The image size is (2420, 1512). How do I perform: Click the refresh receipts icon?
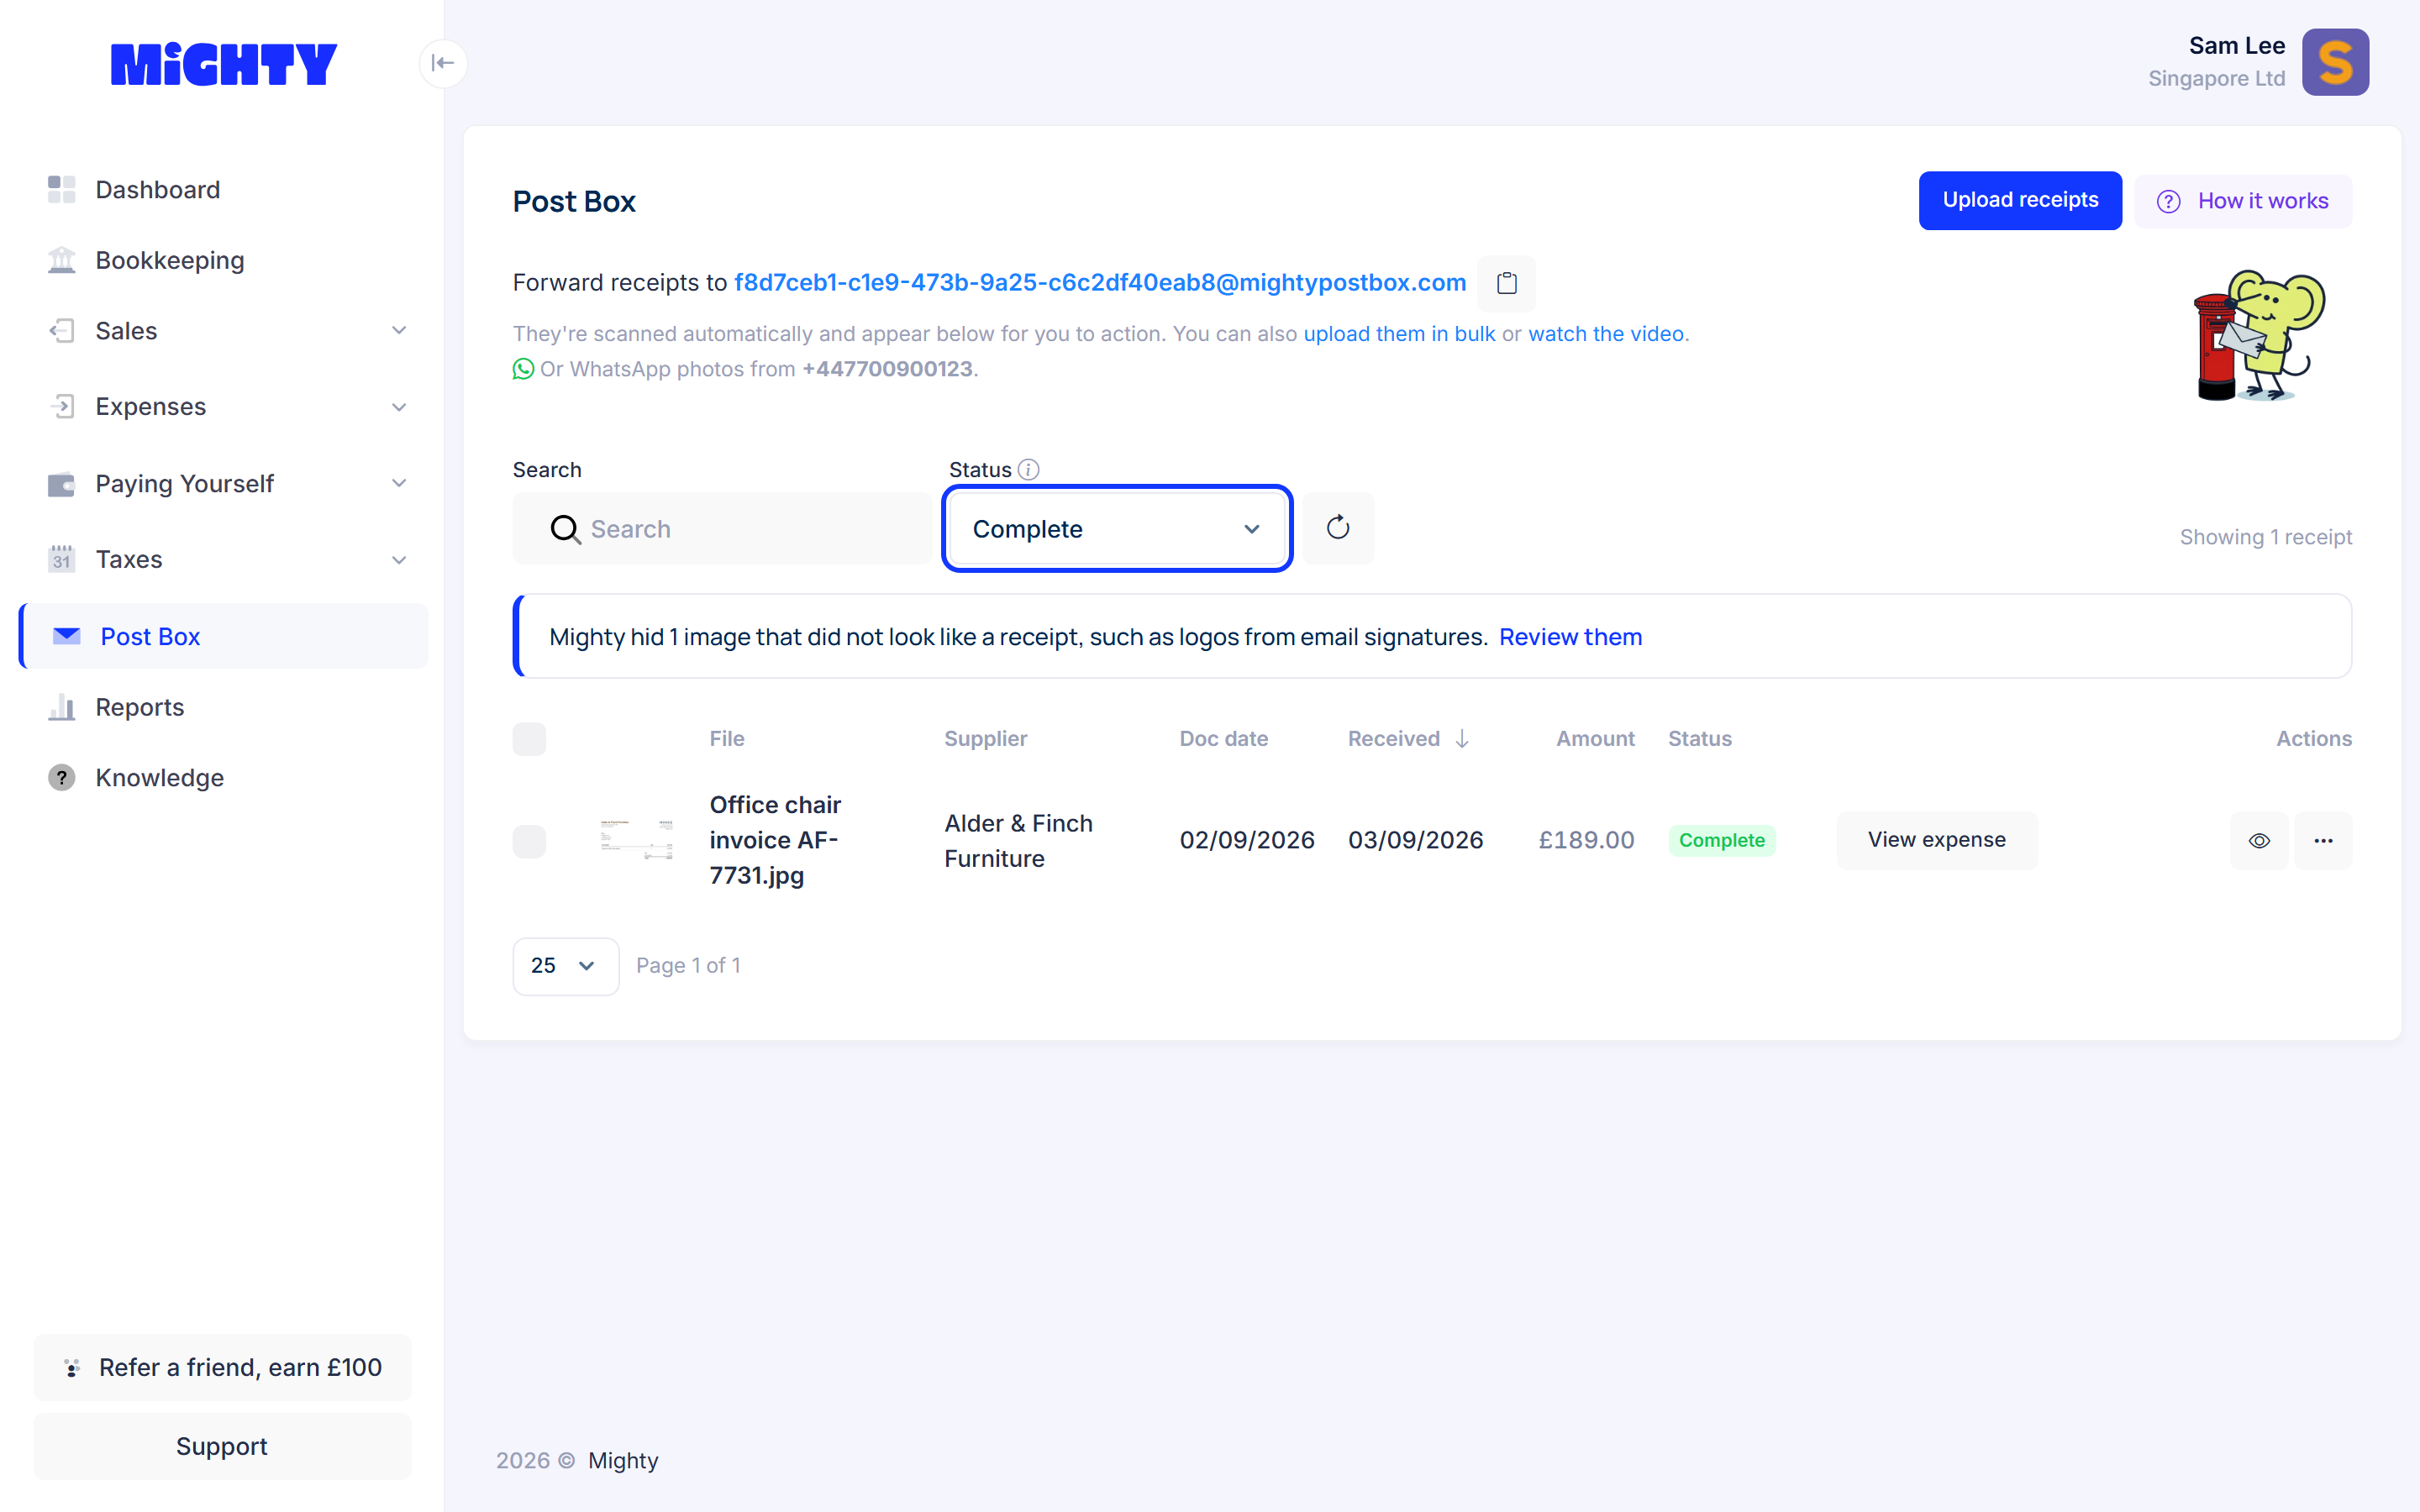1338,528
